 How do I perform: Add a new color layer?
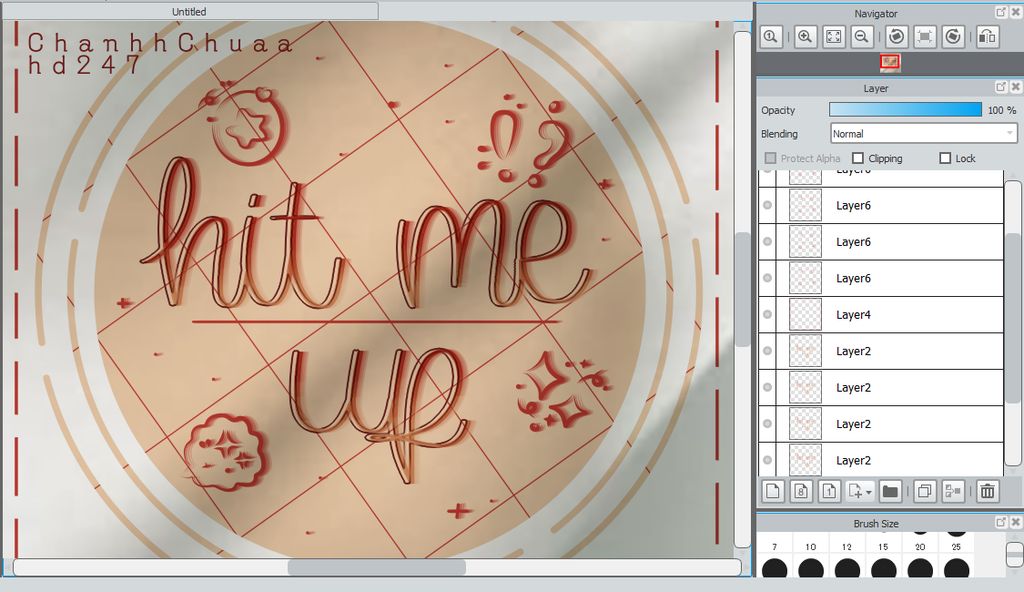[773, 491]
